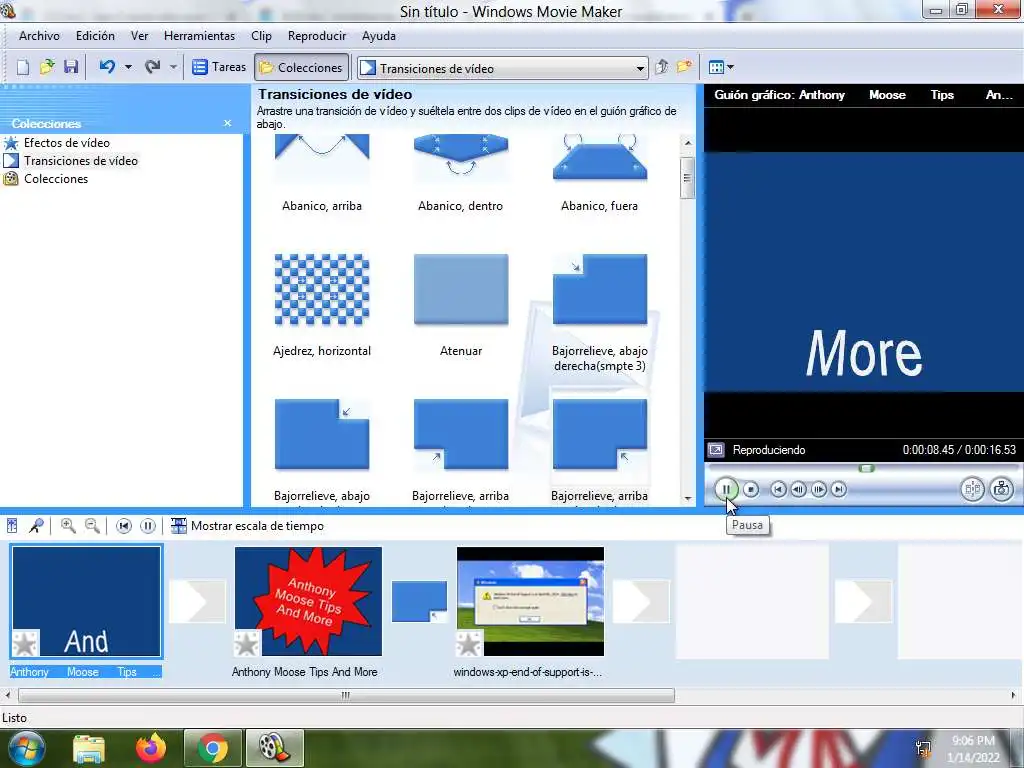Select the red starburst Anthony Moose Tips clip
The height and width of the screenshot is (768, 1024).
pyautogui.click(x=308, y=601)
